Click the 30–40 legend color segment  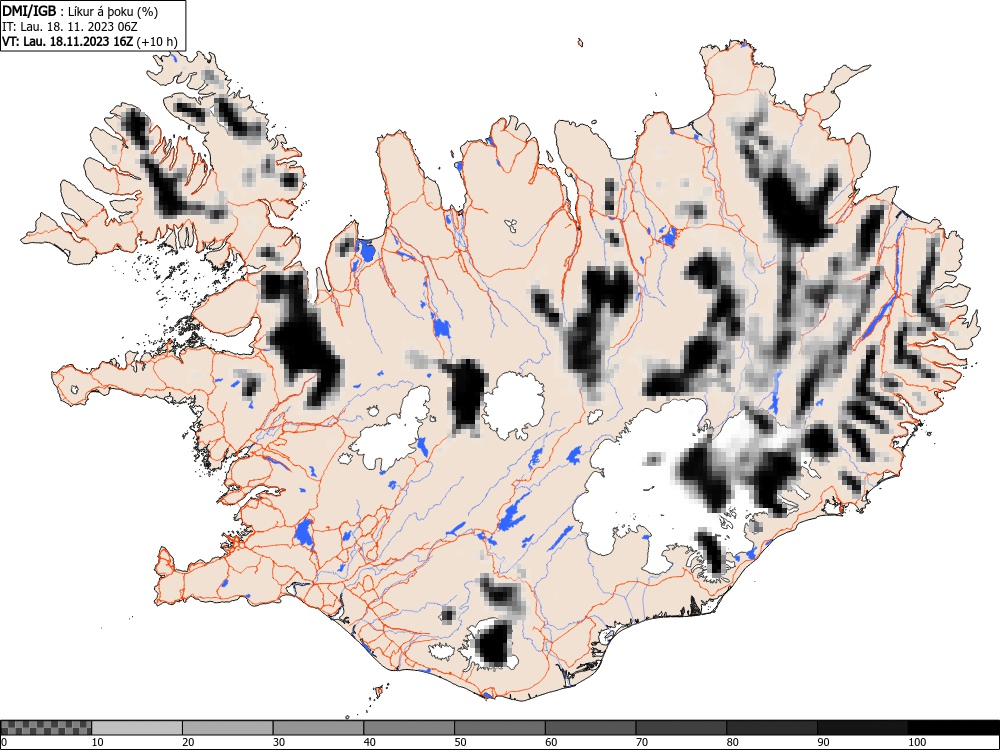coord(318,728)
